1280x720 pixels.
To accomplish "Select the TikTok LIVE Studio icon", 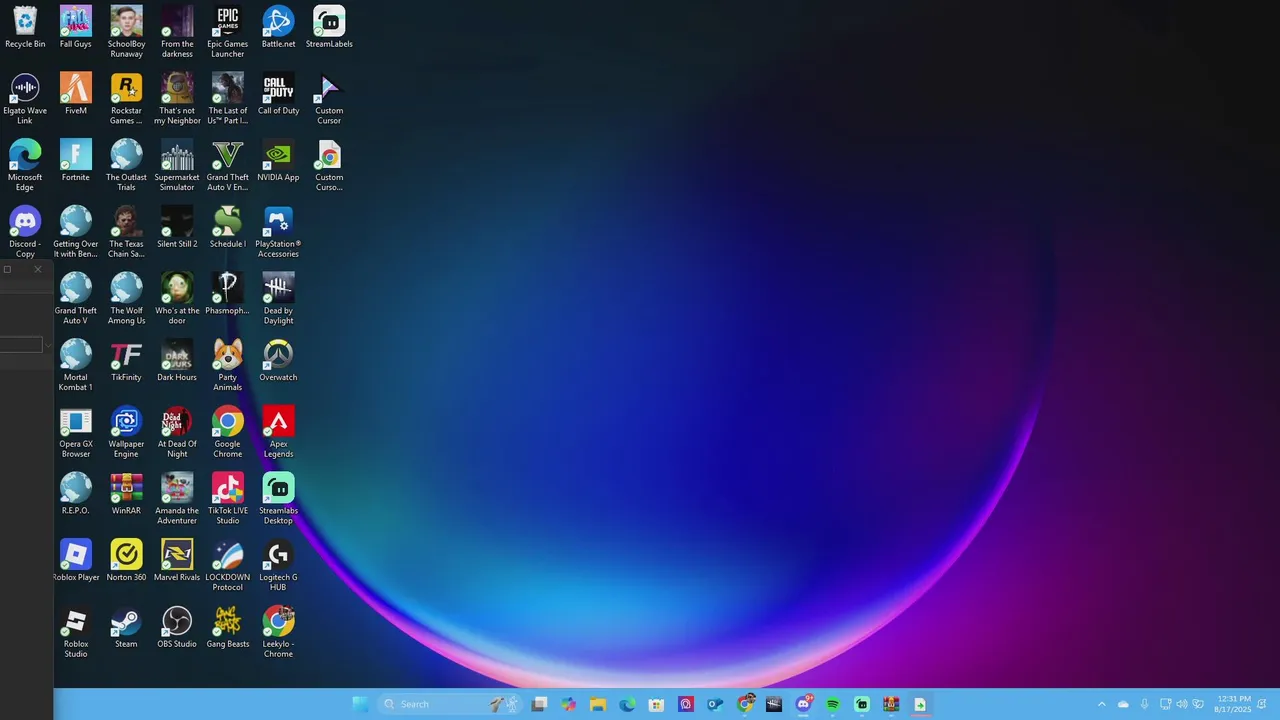I will 227,498.
